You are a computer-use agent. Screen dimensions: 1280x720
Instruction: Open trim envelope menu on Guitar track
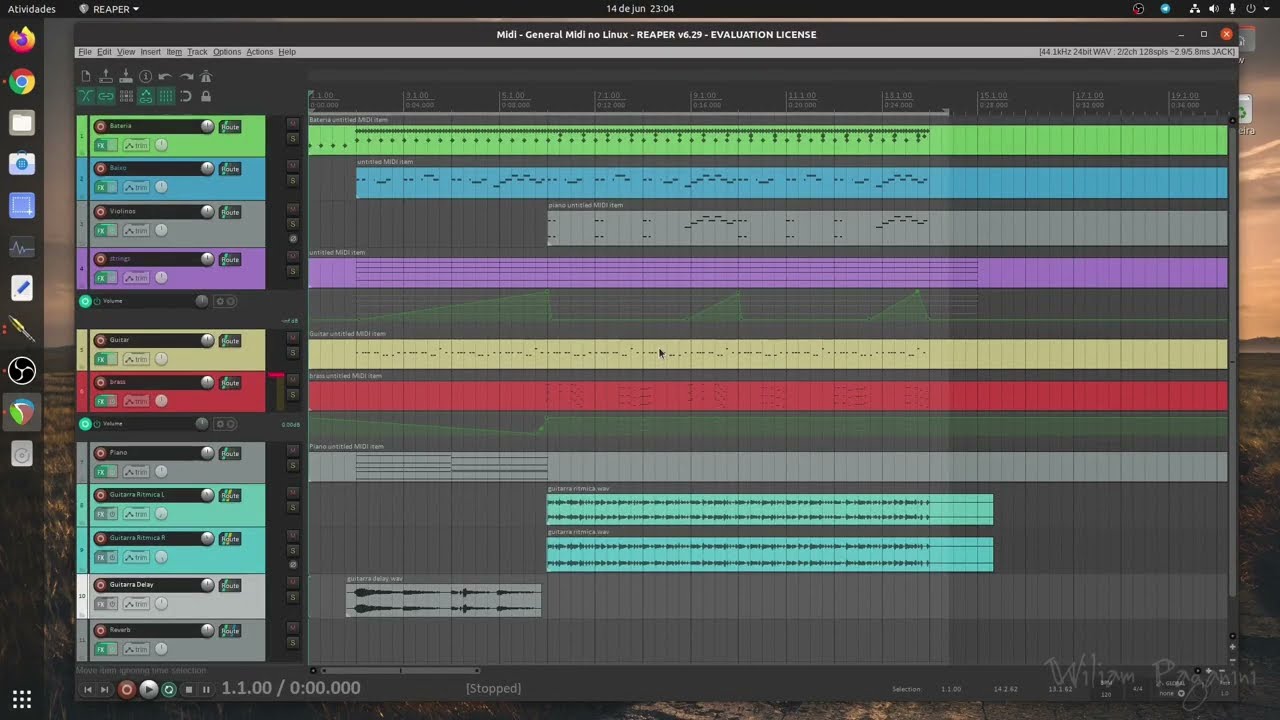pos(136,359)
